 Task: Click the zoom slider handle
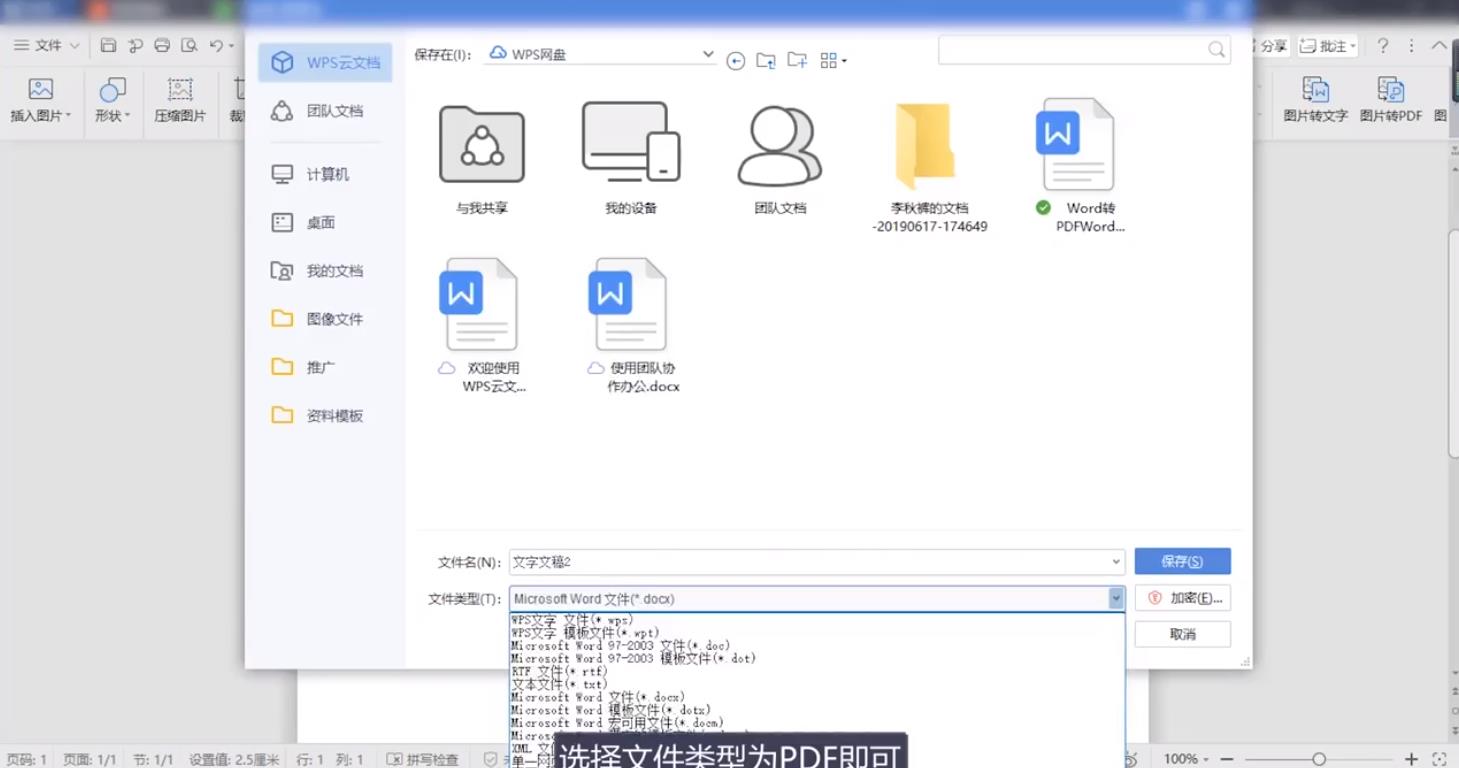(1319, 759)
